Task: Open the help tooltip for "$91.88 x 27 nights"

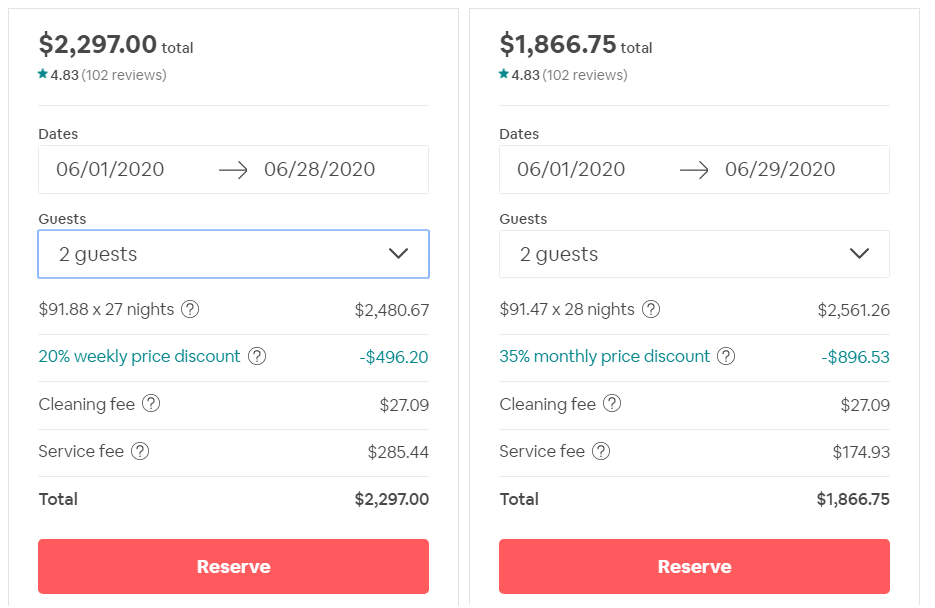Action: [x=190, y=310]
